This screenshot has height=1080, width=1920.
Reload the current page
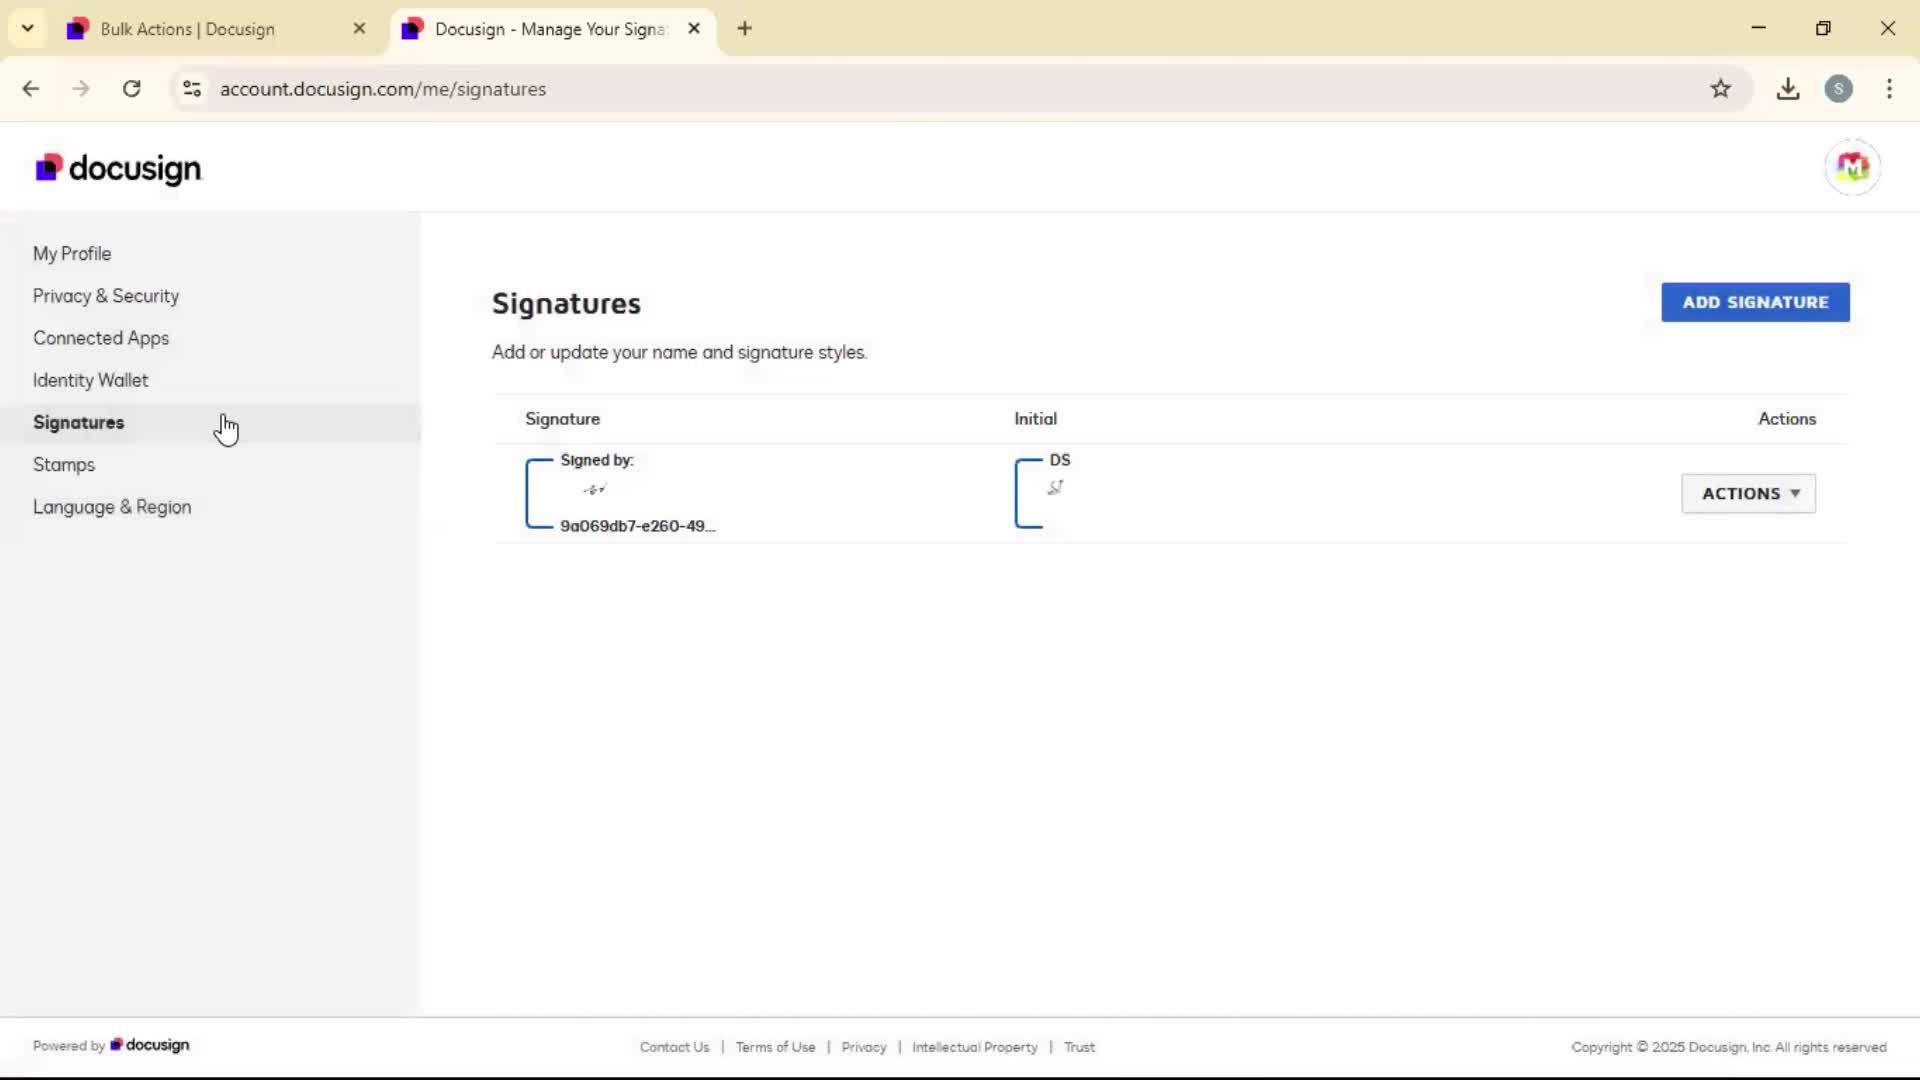tap(131, 89)
